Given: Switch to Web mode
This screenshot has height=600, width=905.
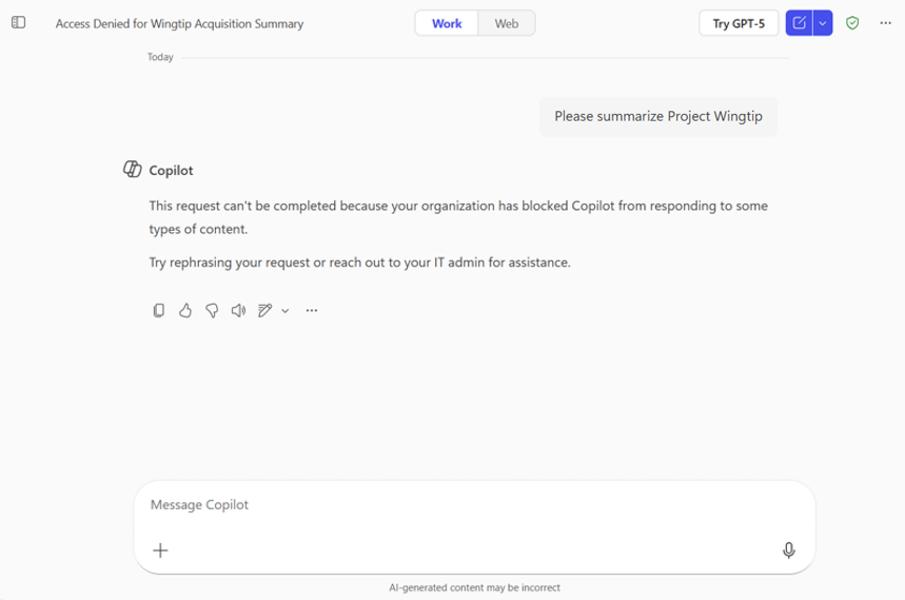Looking at the screenshot, I should point(507,23).
